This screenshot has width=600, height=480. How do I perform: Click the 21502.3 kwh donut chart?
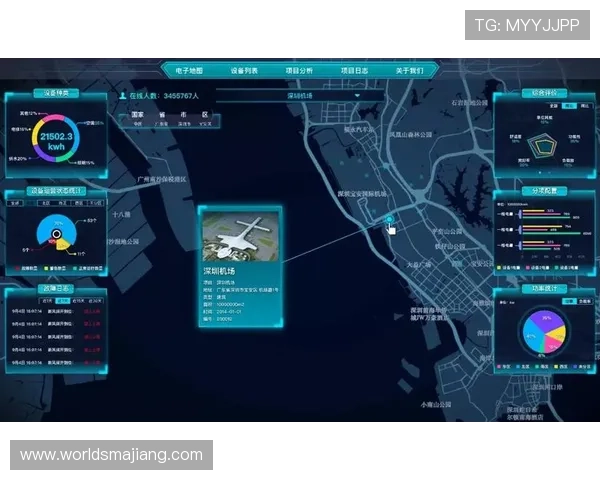[57, 141]
